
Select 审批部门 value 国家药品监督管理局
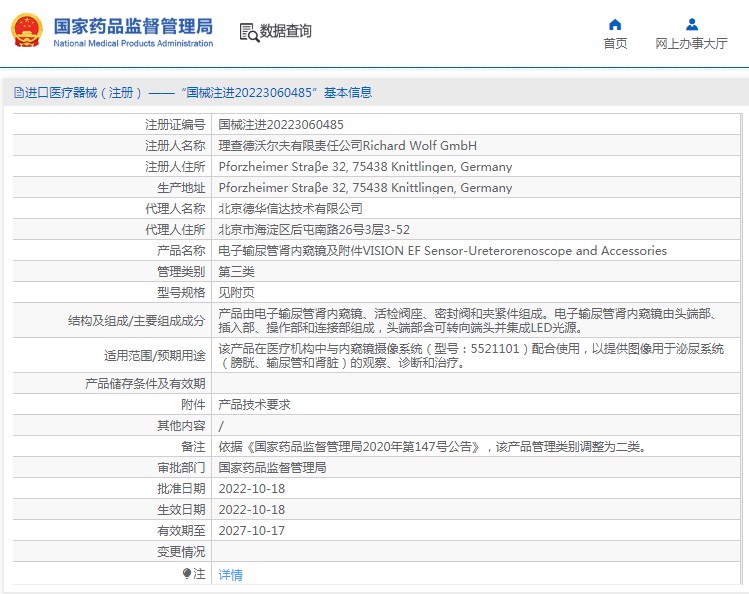272,467
